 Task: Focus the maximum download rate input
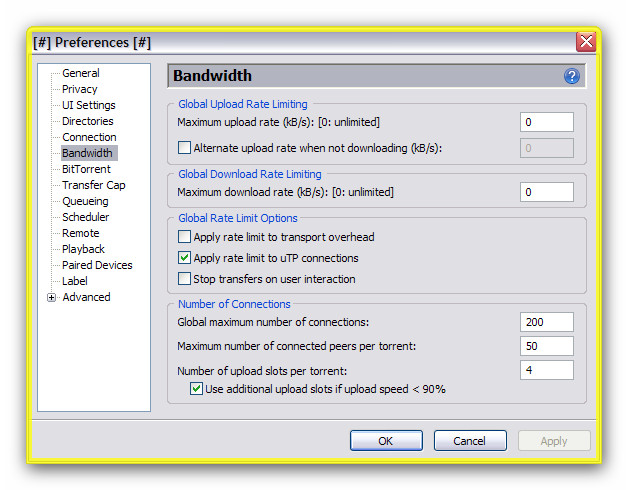(546, 192)
